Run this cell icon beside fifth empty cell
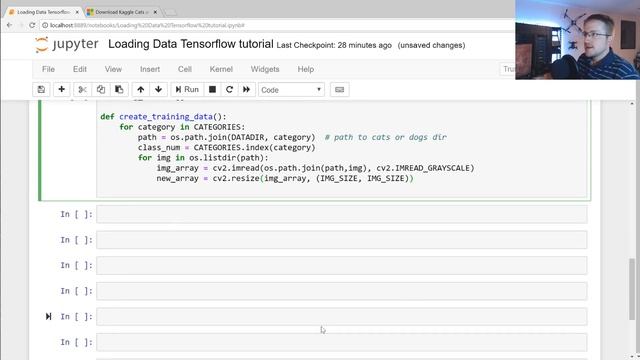The width and height of the screenshot is (640, 360). 49,316
